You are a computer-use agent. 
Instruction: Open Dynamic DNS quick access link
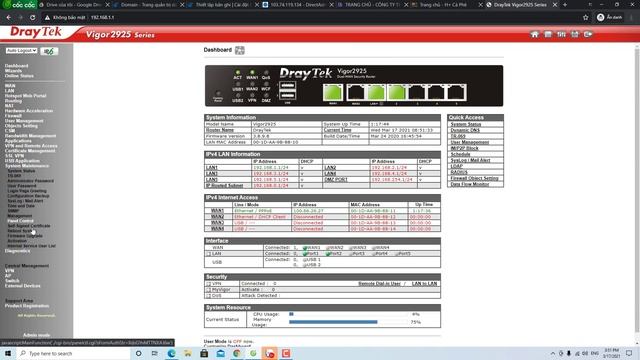pos(465,130)
